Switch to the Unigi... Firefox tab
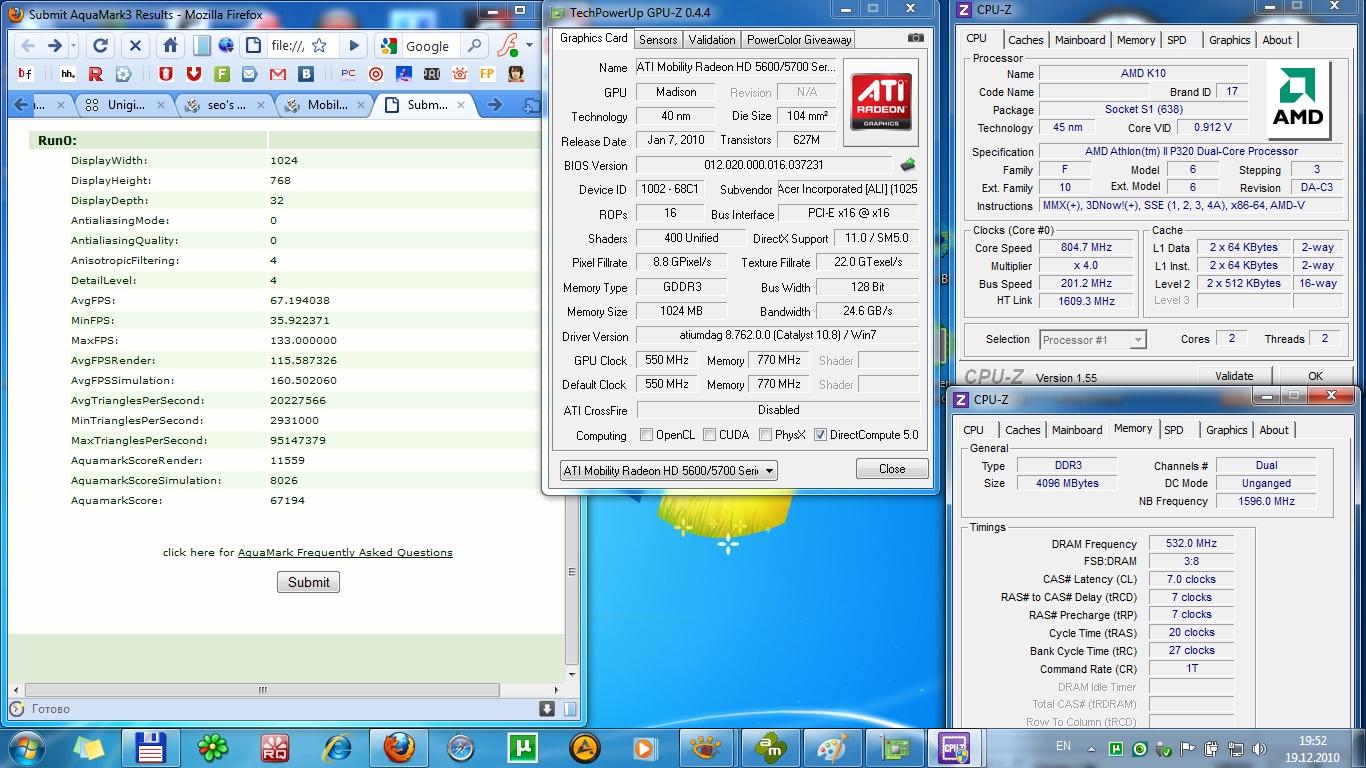 tap(127, 105)
